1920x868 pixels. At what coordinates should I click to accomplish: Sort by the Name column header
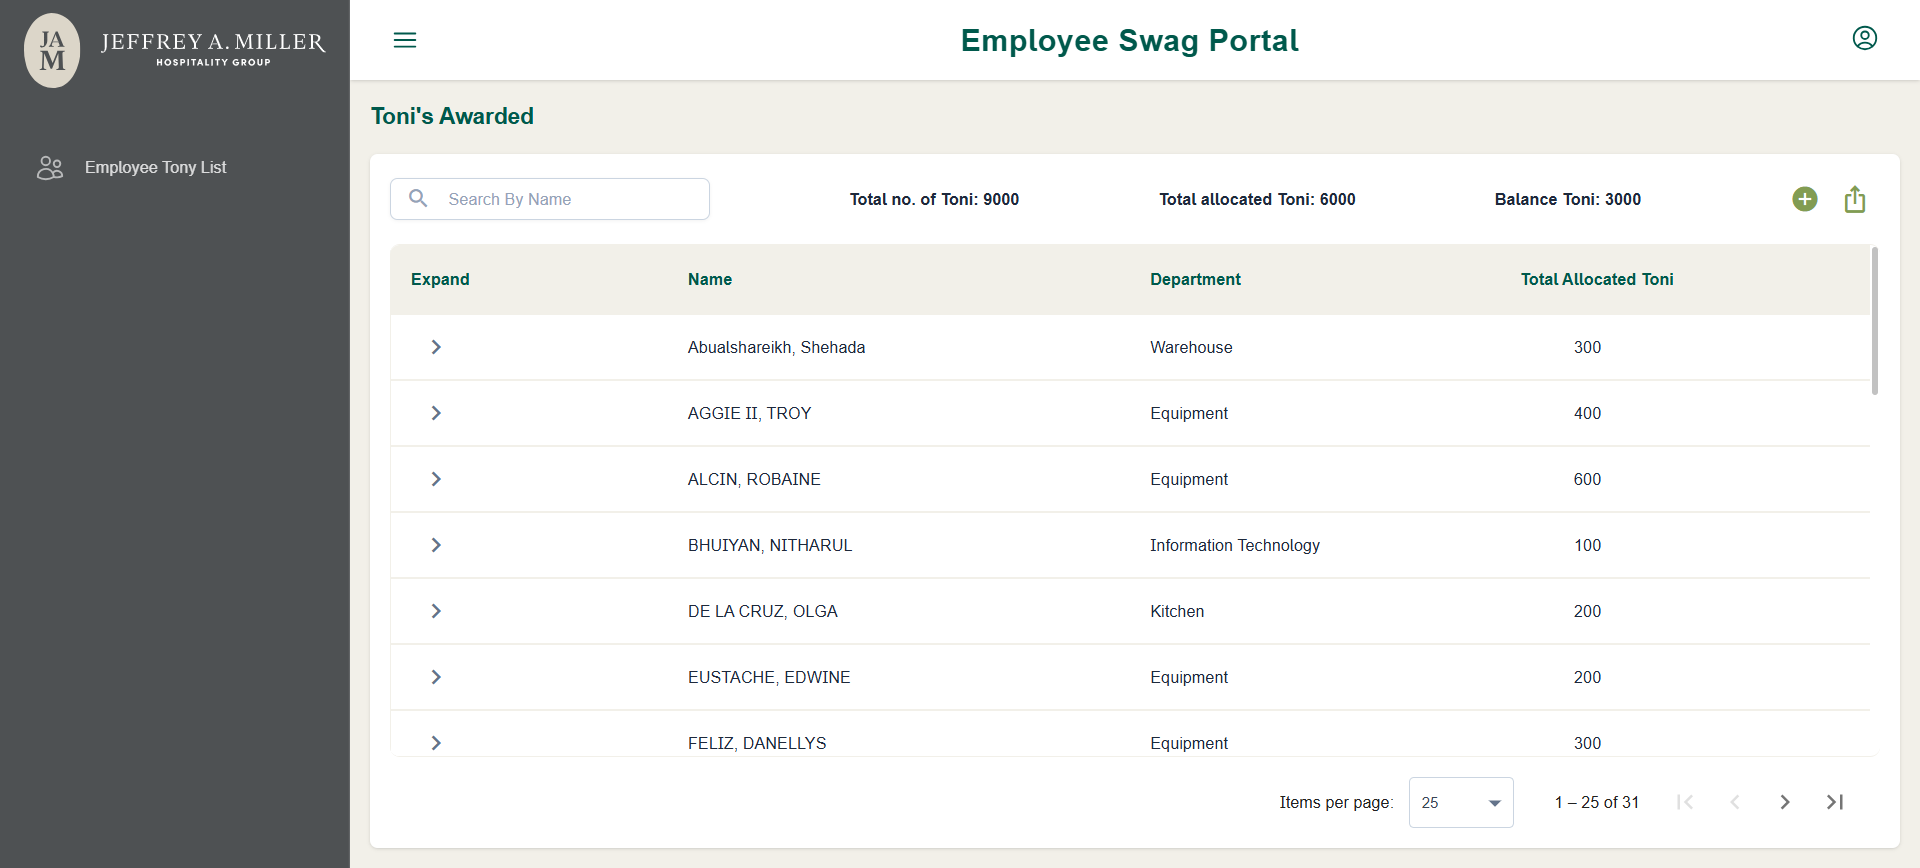click(710, 279)
